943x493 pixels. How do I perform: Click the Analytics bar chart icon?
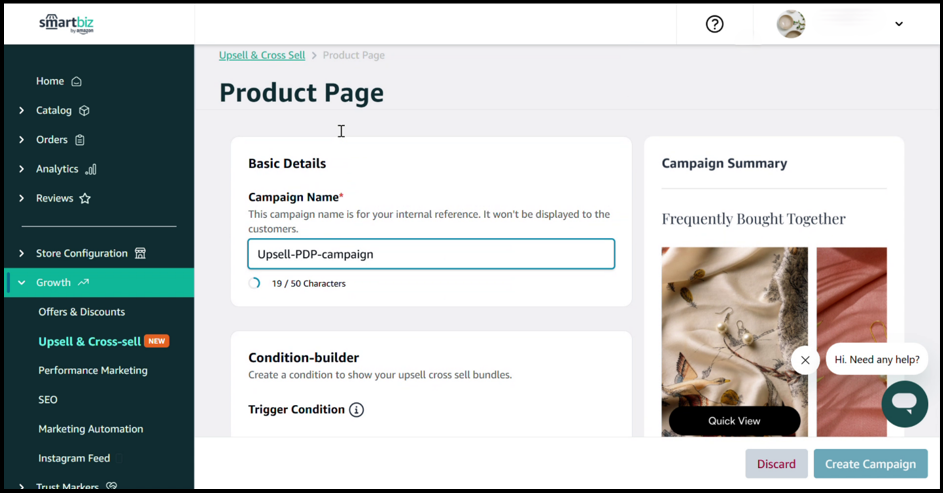[91, 169]
